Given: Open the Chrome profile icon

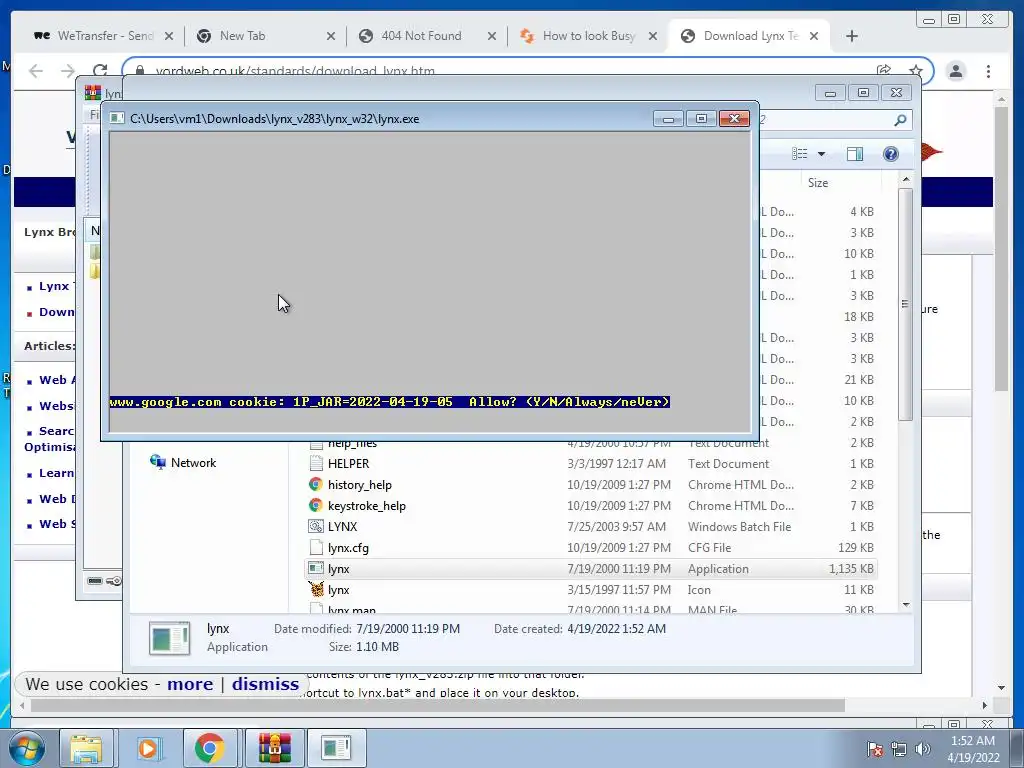Looking at the screenshot, I should [x=956, y=71].
